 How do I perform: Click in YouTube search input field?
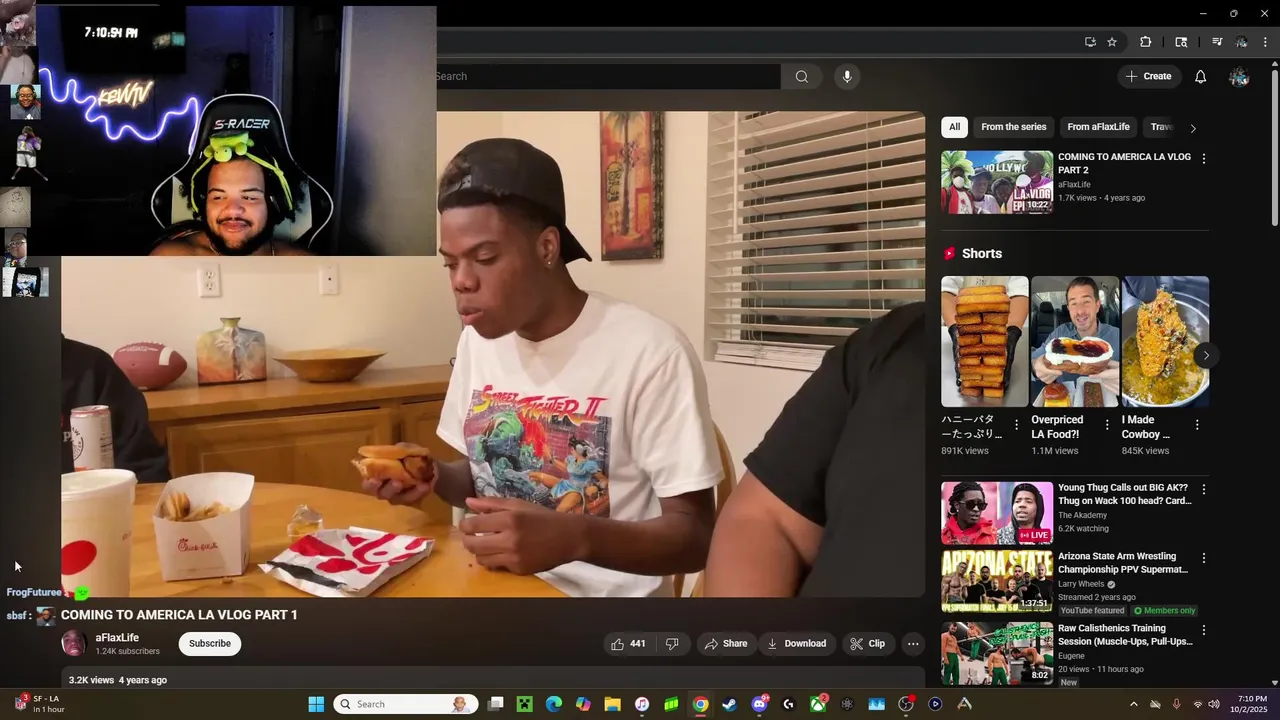[607, 76]
